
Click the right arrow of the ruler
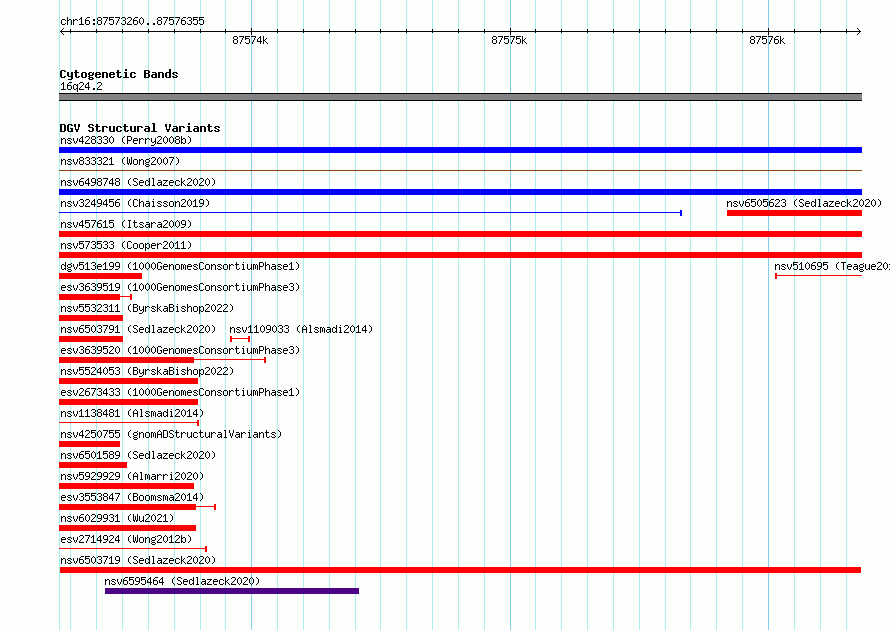pyautogui.click(x=859, y=31)
